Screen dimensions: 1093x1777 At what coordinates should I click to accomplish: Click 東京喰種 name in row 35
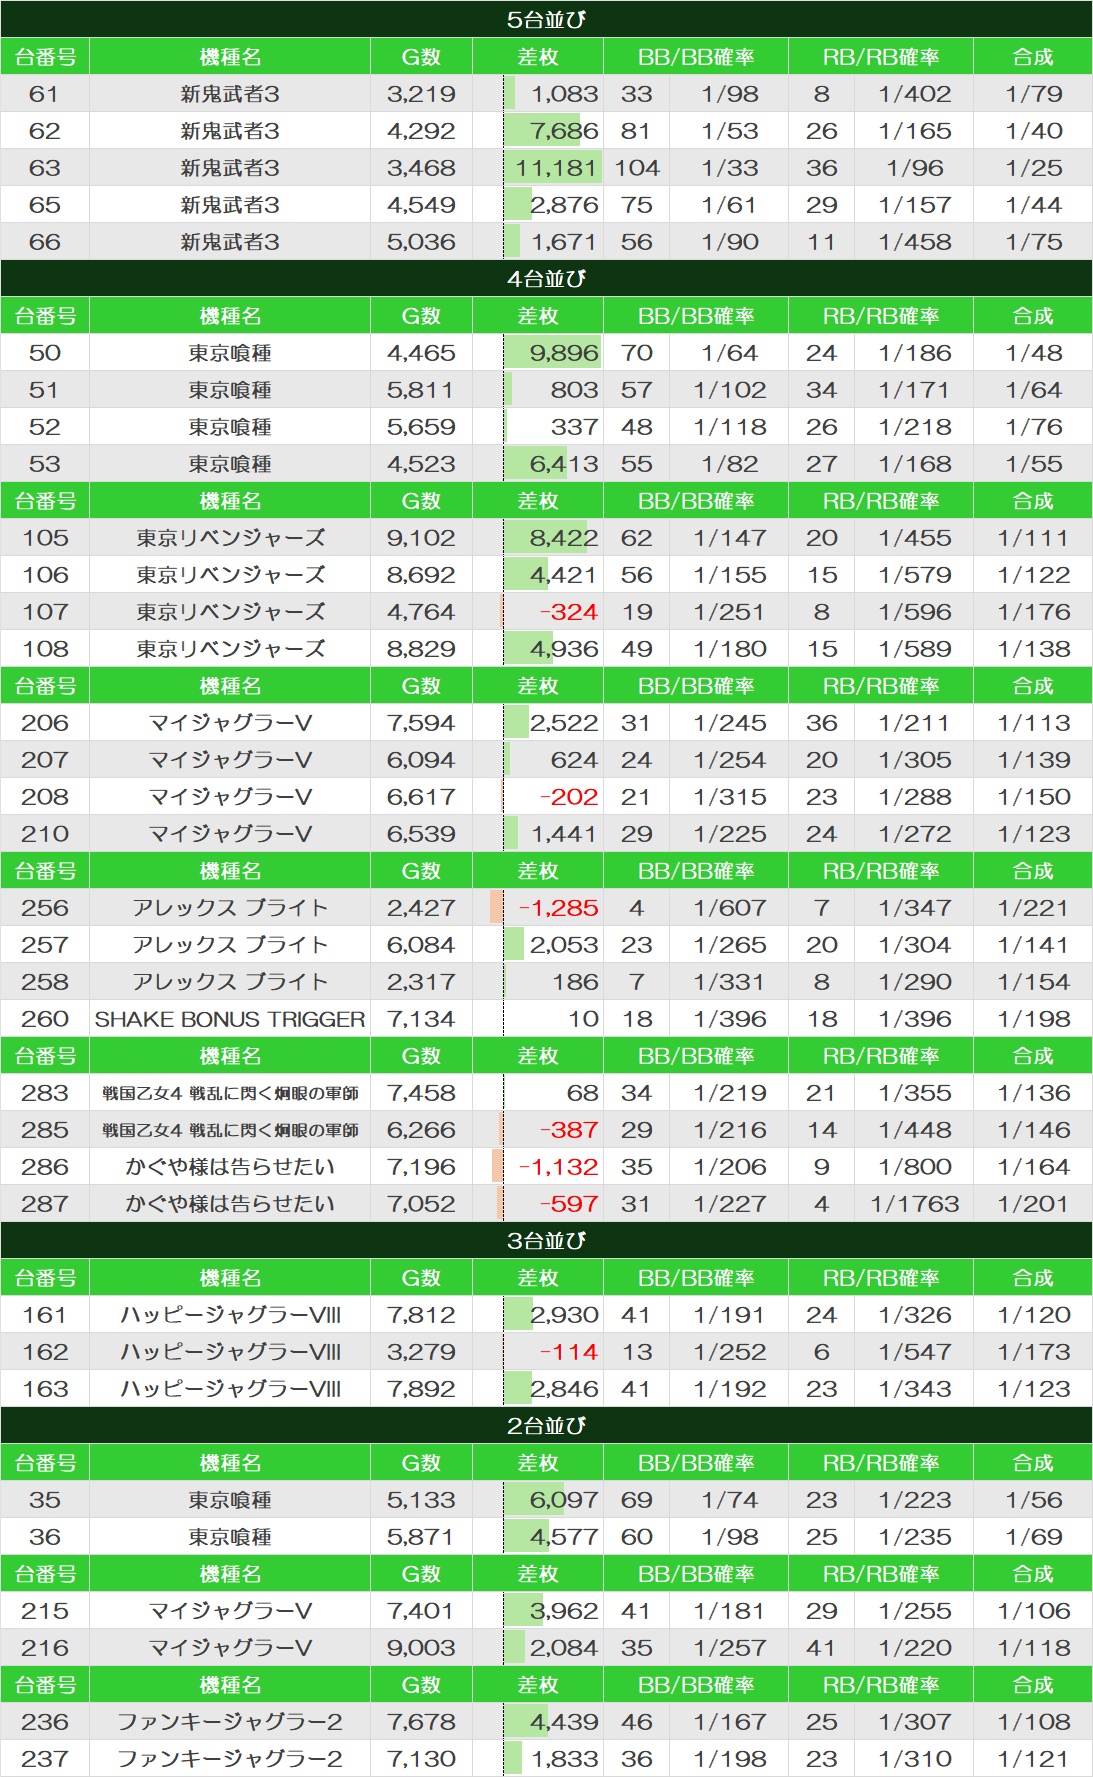(230, 1500)
